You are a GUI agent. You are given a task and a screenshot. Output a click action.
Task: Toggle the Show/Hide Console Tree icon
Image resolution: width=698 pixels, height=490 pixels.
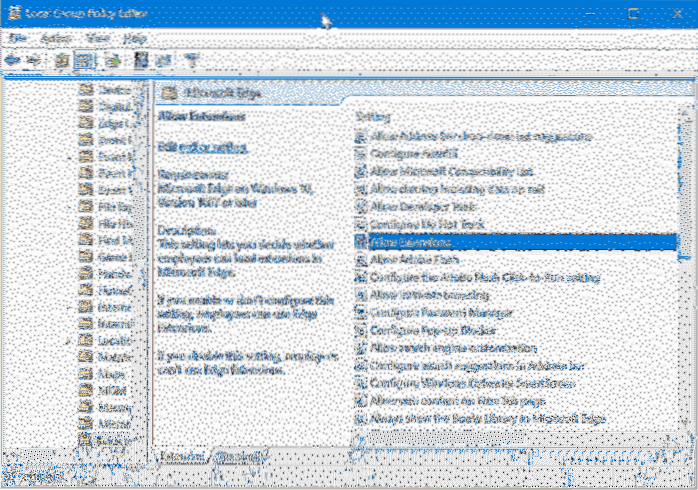click(x=85, y=60)
